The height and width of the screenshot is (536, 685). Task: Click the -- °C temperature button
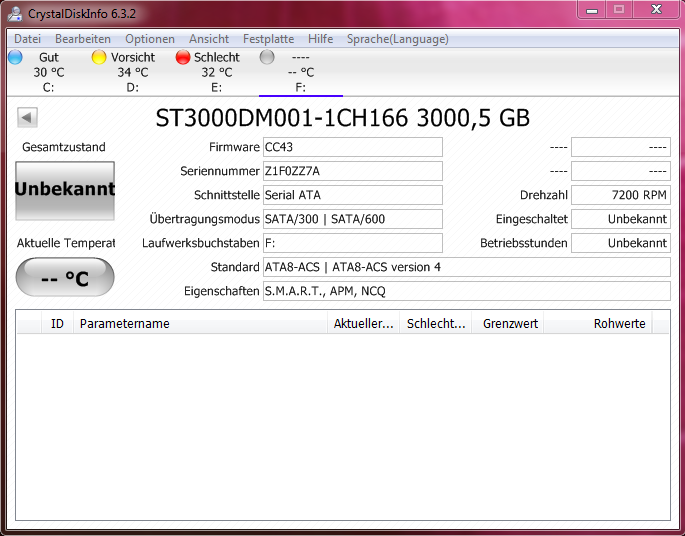pos(65,277)
